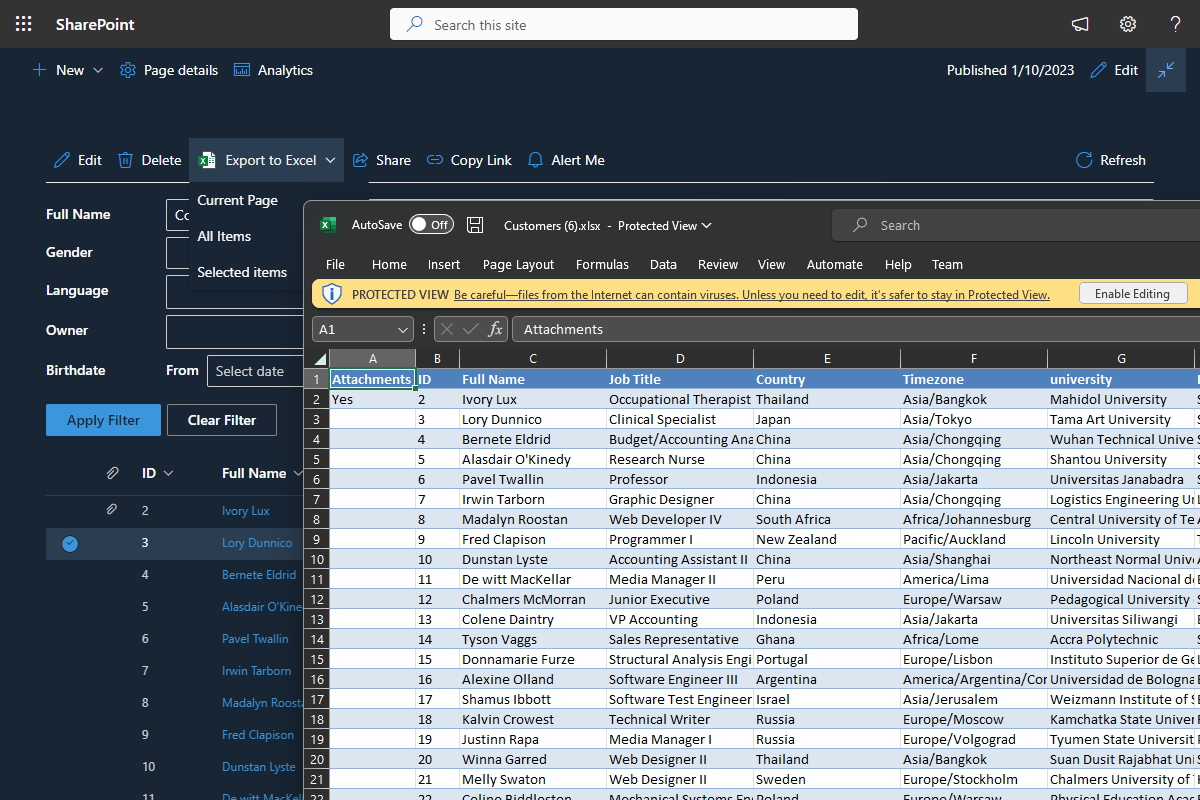
Task: Select Excel column D header
Action: pos(680,359)
